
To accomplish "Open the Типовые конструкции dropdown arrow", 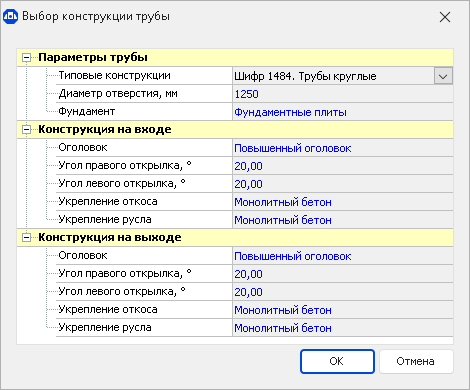I will click(443, 76).
